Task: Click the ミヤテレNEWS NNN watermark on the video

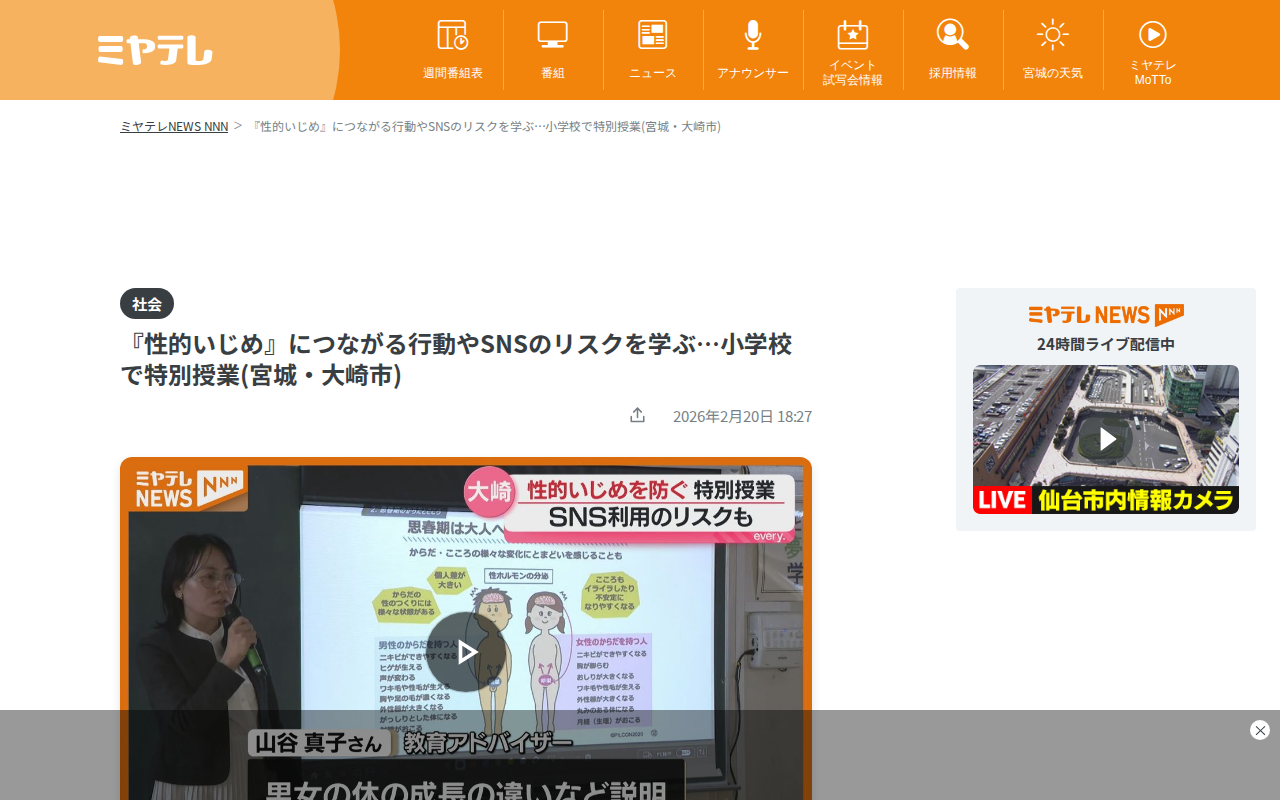Action: coord(189,489)
